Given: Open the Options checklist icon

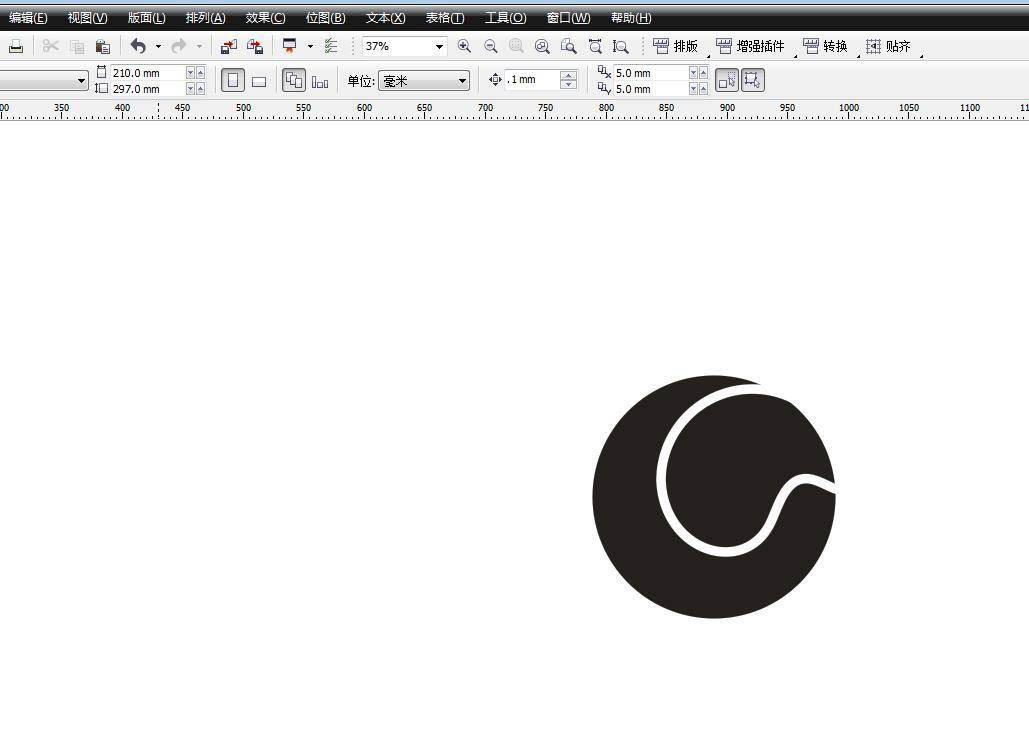Looking at the screenshot, I should (331, 46).
